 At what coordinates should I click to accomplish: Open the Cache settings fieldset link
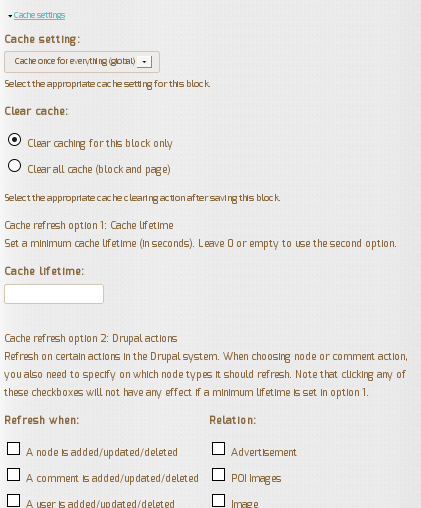pos(39,15)
